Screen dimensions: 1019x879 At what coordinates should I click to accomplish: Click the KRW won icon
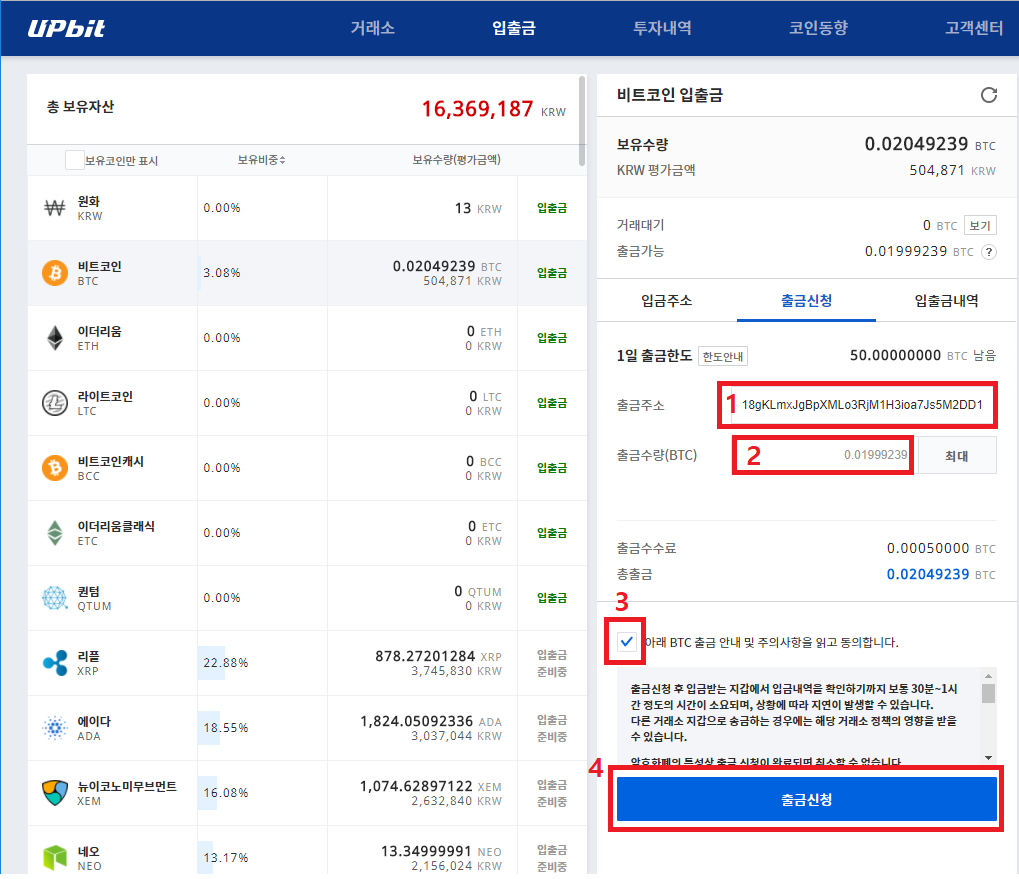pyautogui.click(x=55, y=208)
